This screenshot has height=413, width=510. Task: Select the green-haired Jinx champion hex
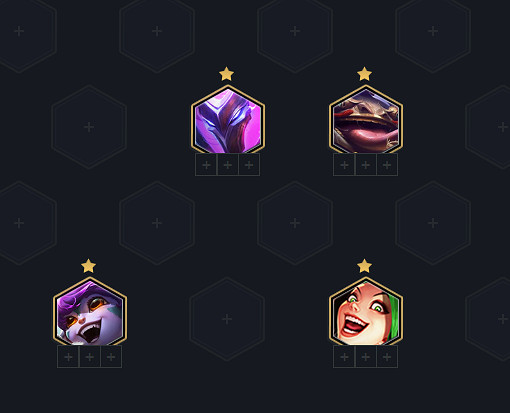(366, 312)
